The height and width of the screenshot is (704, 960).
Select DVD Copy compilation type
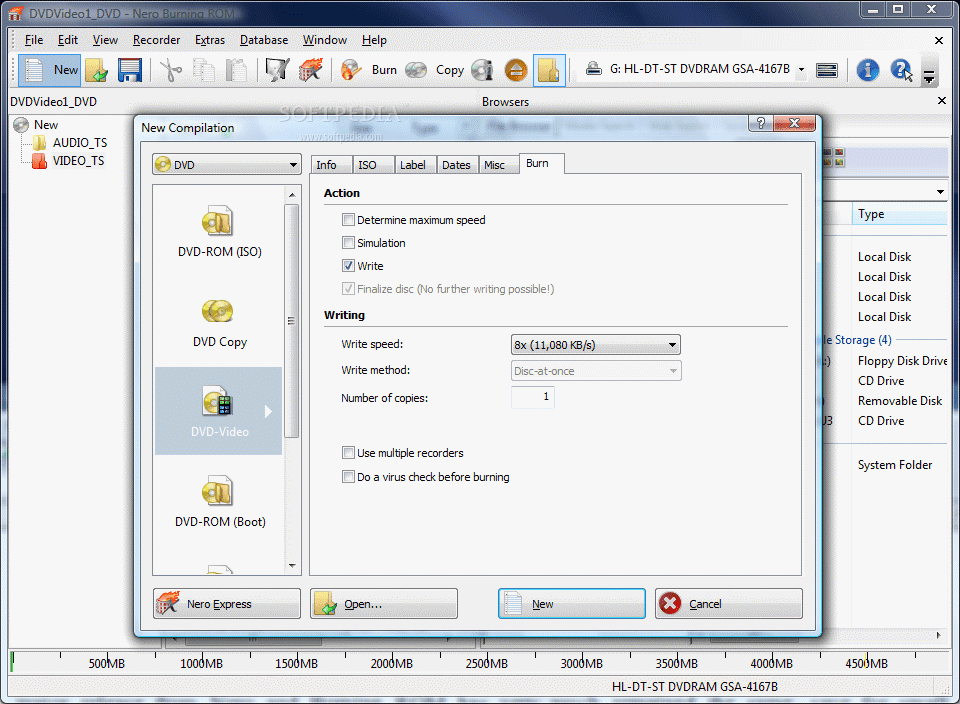(219, 323)
